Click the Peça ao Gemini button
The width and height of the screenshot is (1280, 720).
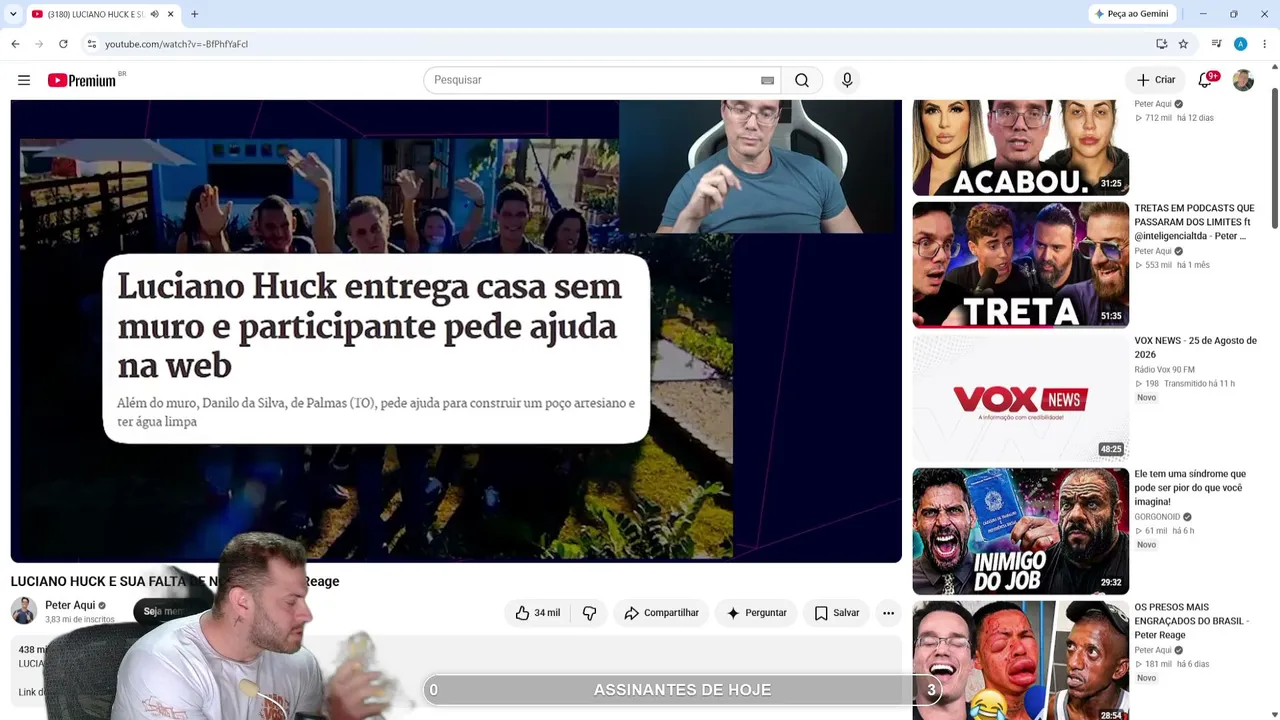coord(1132,14)
